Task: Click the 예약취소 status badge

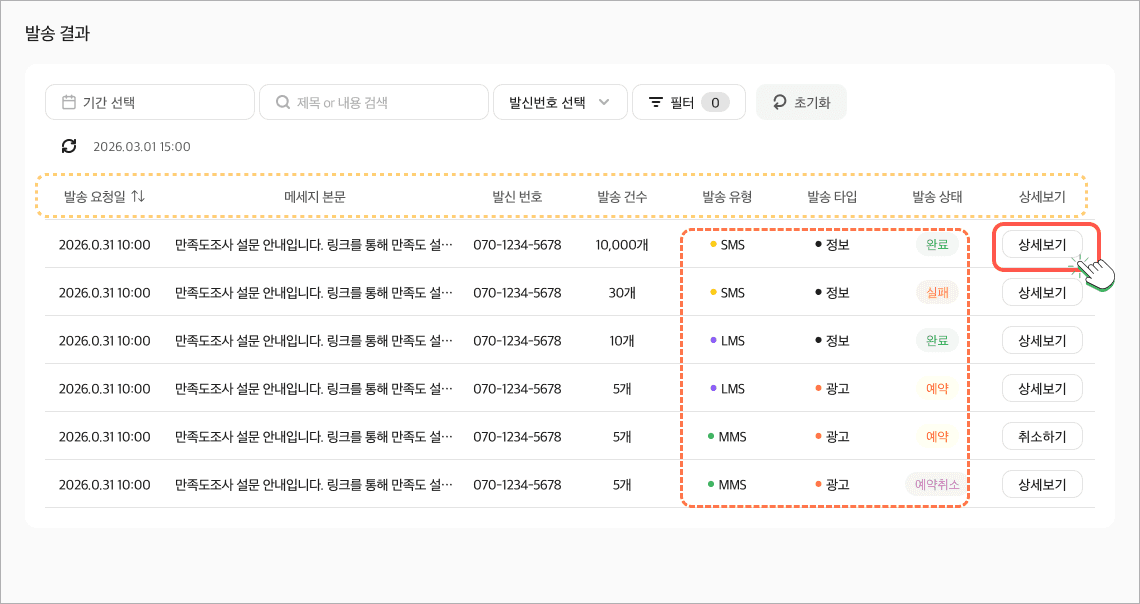Action: (x=937, y=485)
